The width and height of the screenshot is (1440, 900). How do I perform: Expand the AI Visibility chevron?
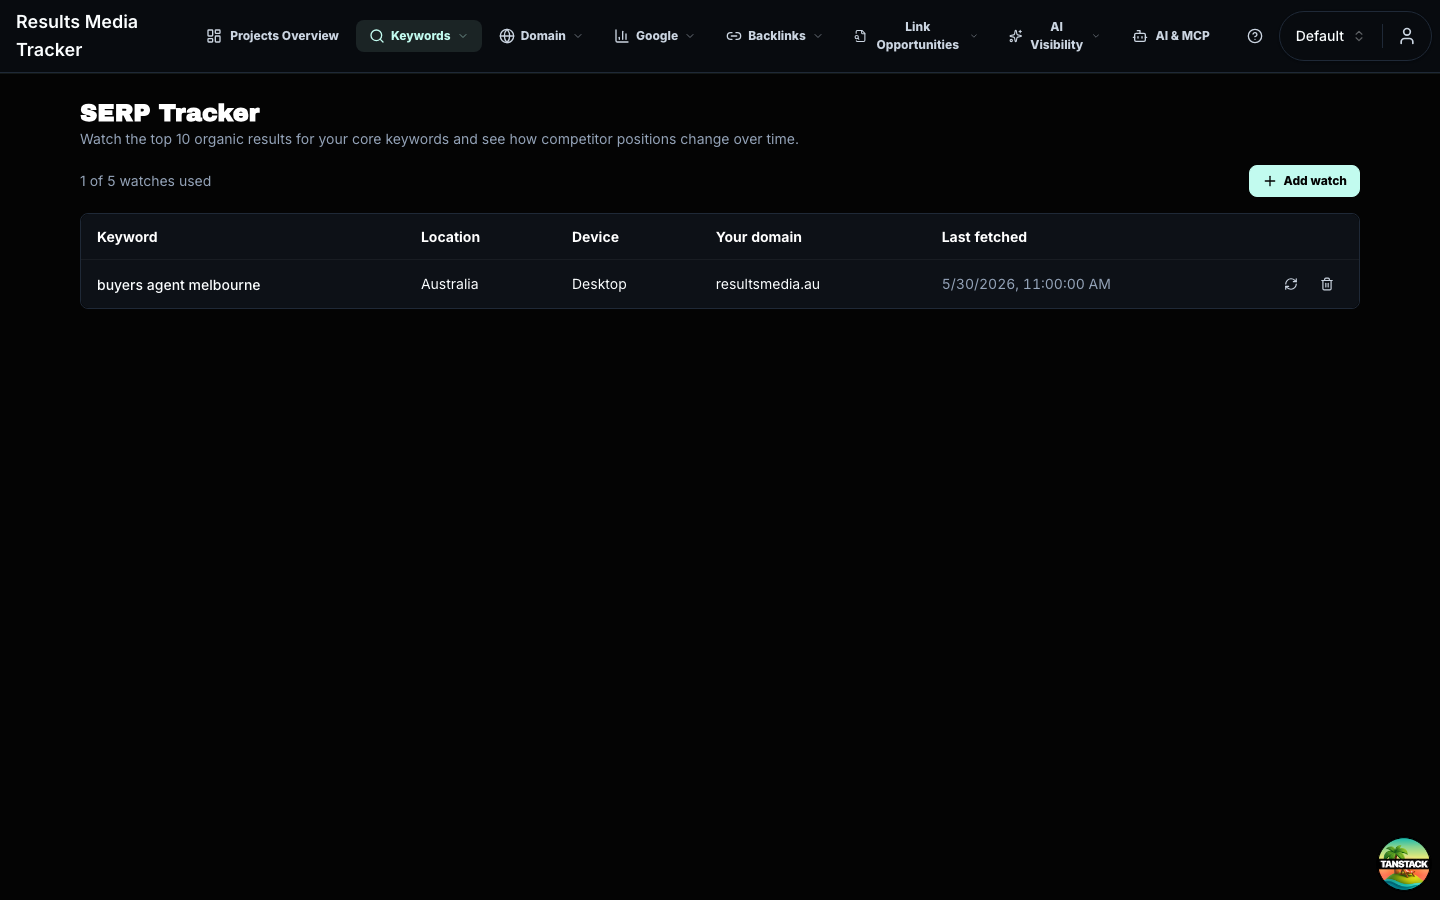pos(1096,36)
